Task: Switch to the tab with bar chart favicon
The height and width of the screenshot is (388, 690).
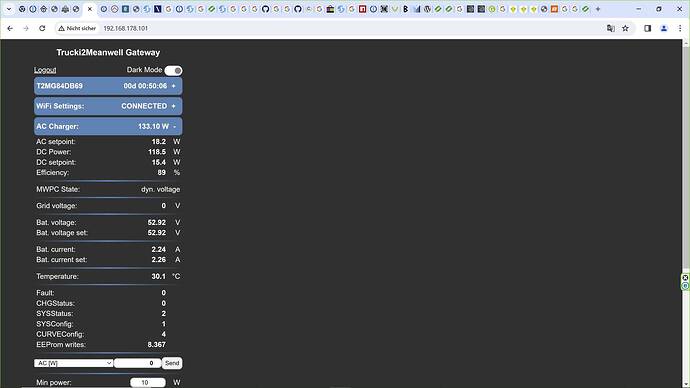Action: coord(416,9)
